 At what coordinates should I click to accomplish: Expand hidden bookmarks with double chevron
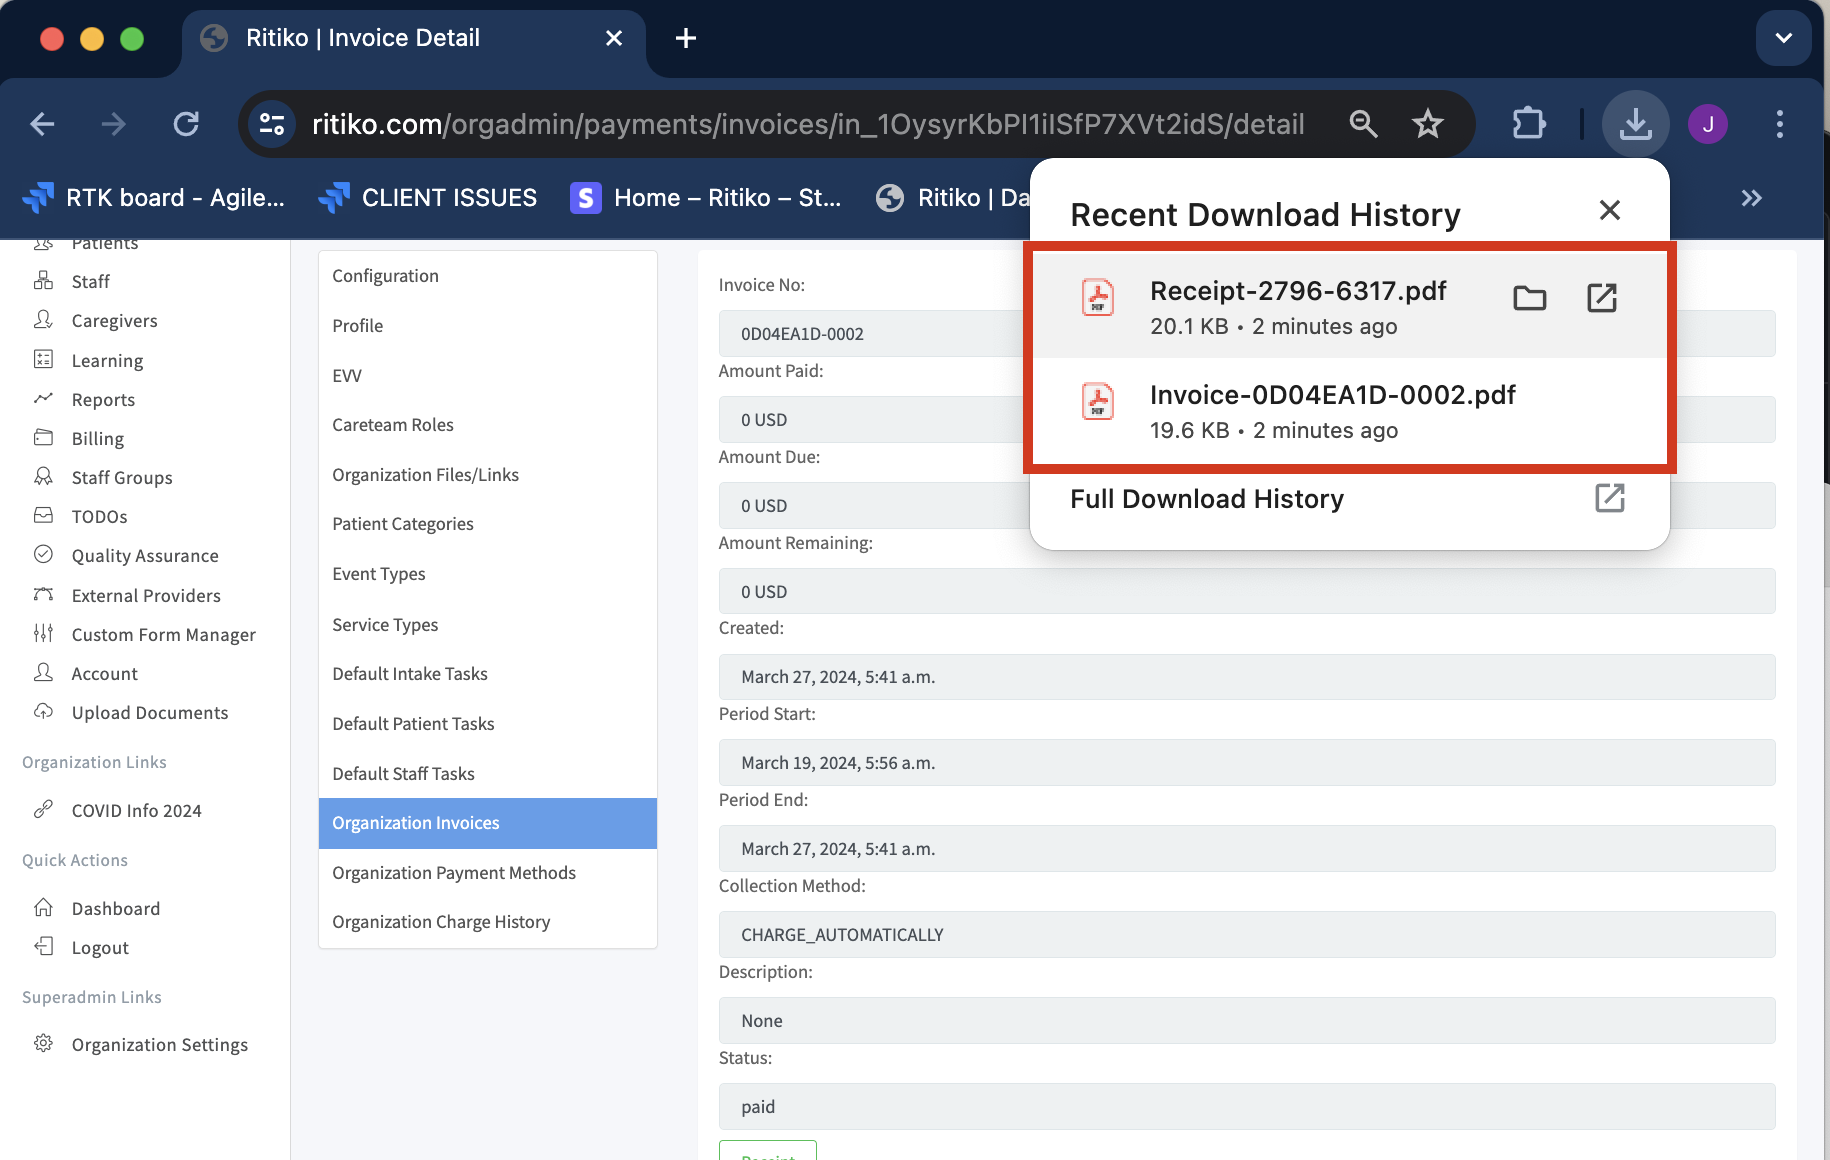[x=1751, y=198]
